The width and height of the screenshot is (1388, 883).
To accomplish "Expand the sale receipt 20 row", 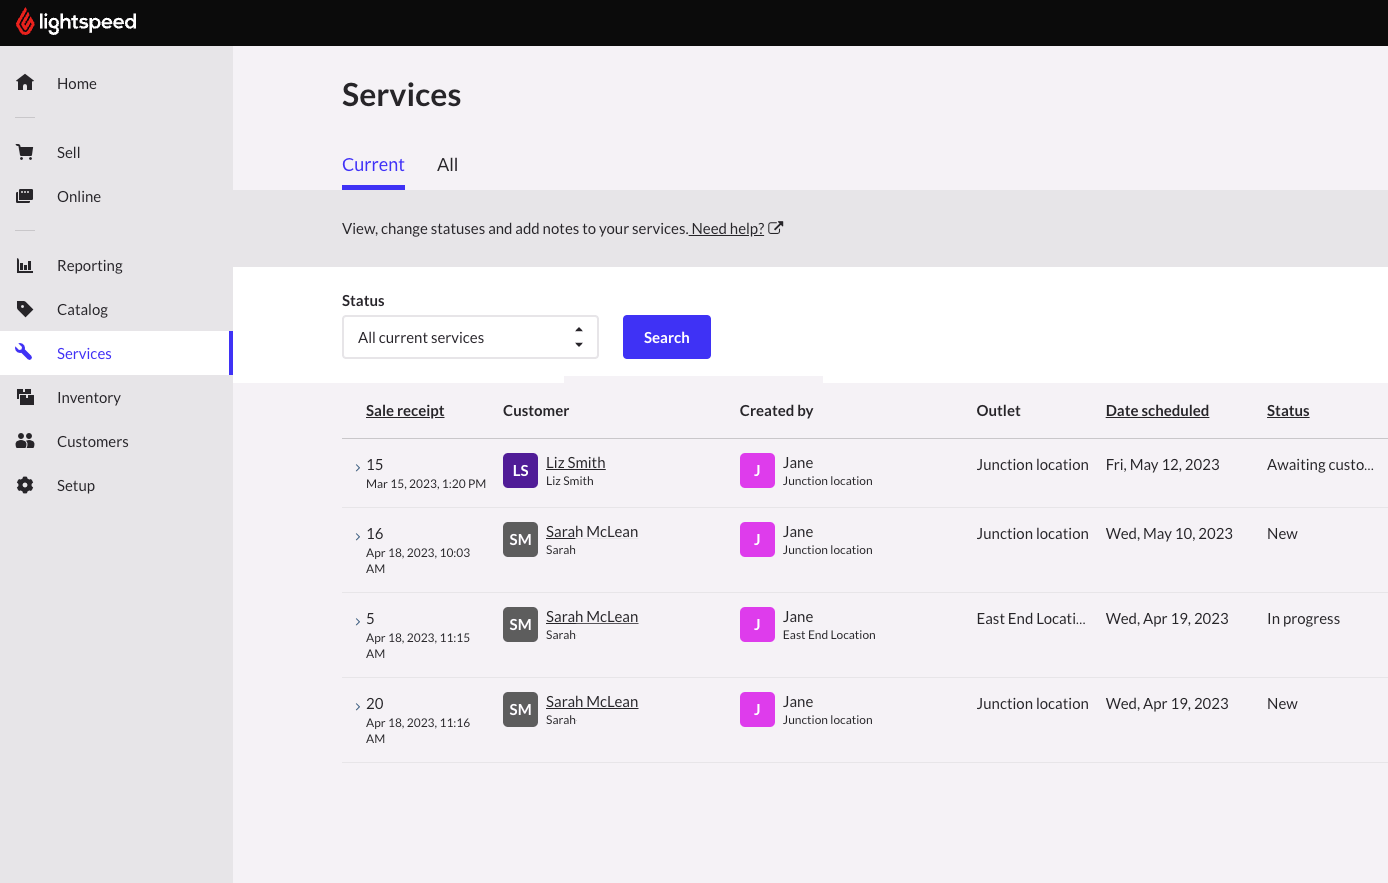I will pos(358,706).
